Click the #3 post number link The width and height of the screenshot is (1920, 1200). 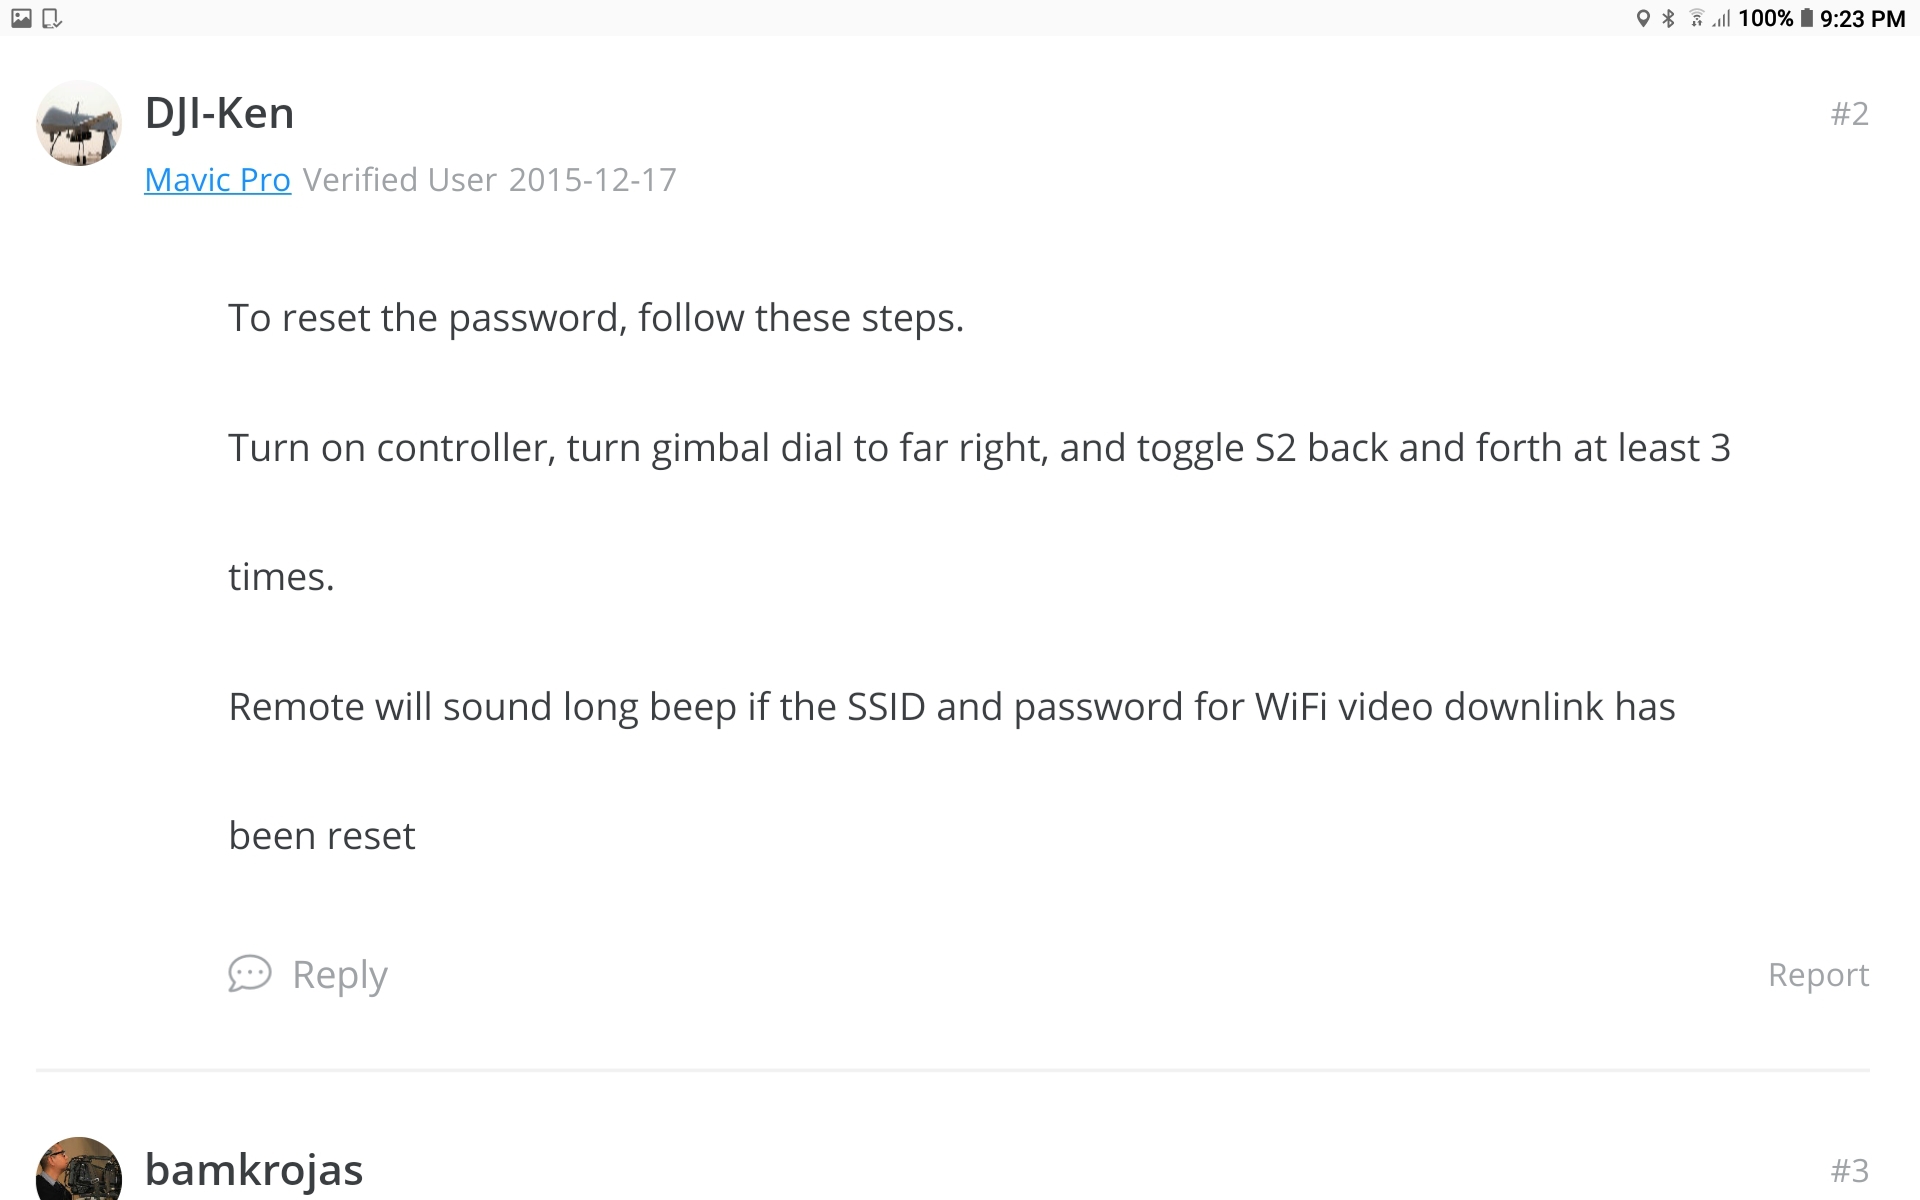1849,1170
